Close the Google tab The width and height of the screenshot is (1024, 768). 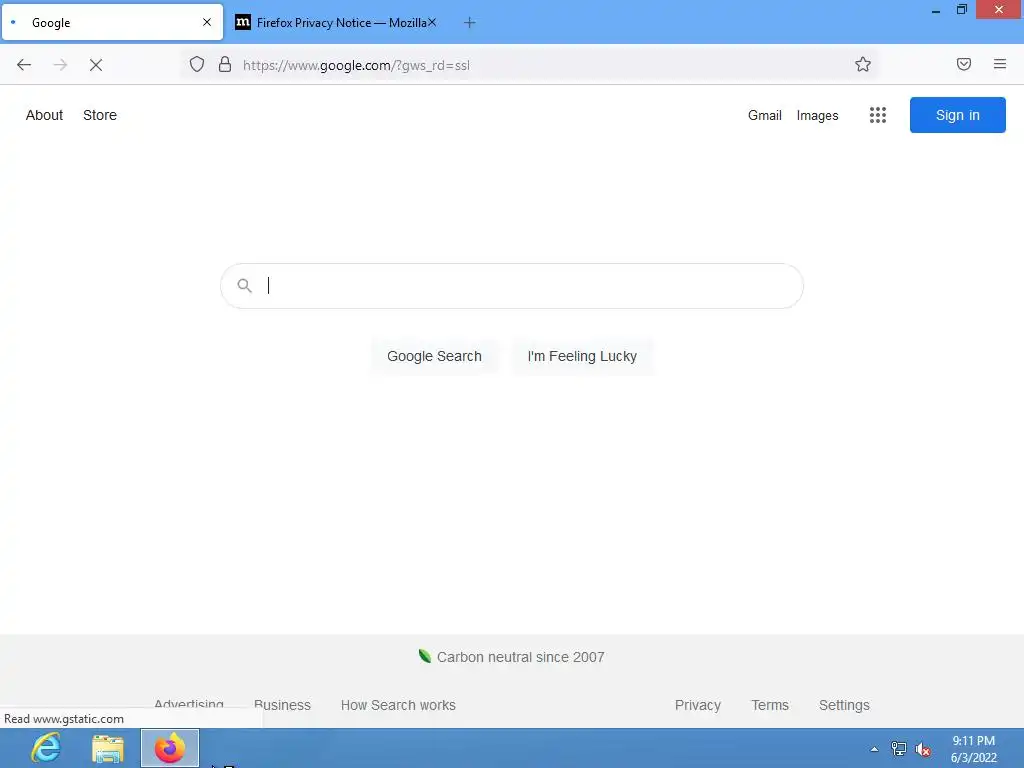pyautogui.click(x=207, y=22)
